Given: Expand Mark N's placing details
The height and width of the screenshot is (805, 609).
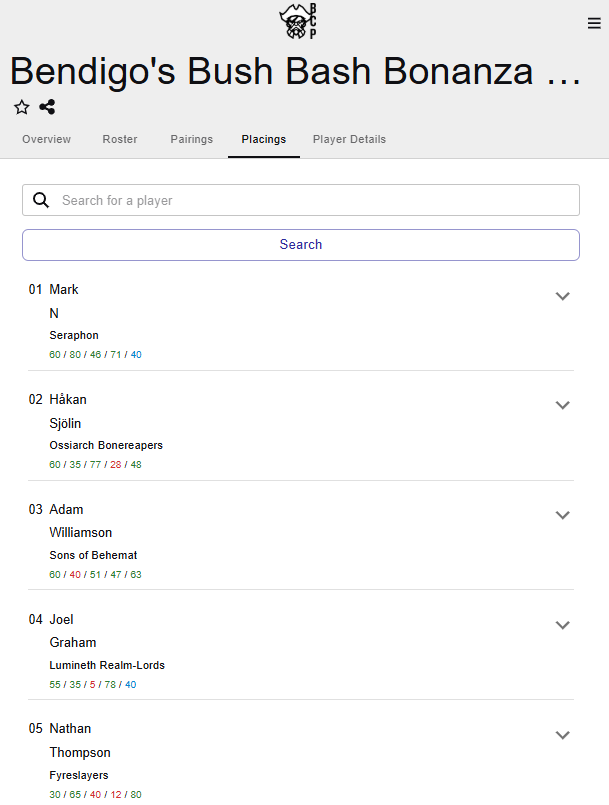Looking at the screenshot, I should tap(562, 296).
